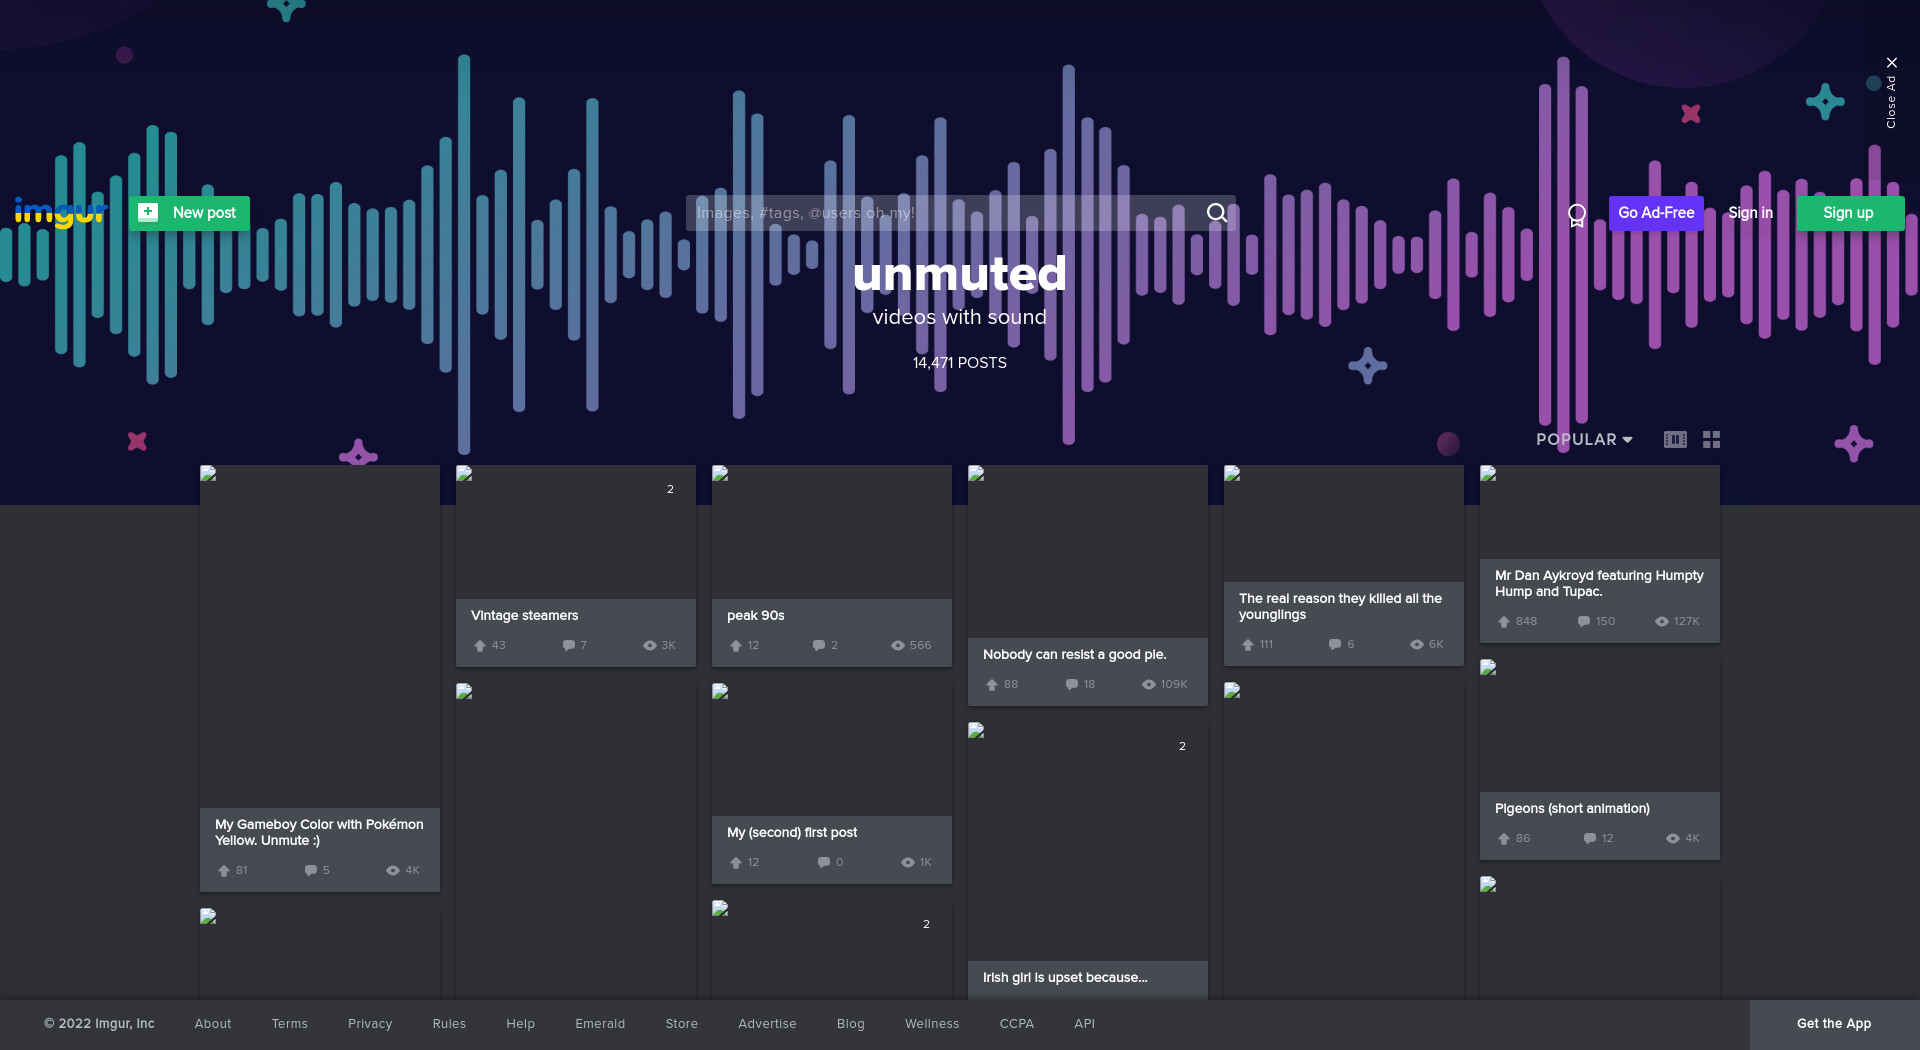Click comment icon on Nobody can resist pie
1920x1050 pixels.
pos(1072,685)
